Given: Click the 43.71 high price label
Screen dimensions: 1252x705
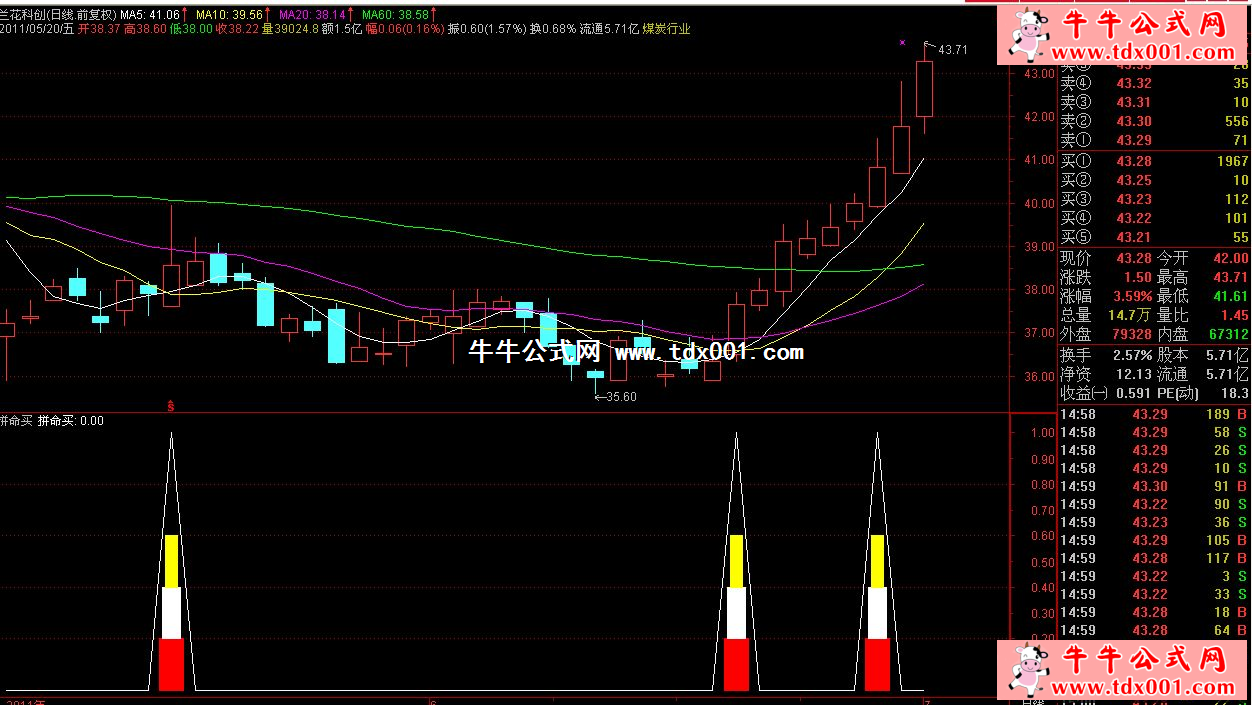Looking at the screenshot, I should click(952, 50).
